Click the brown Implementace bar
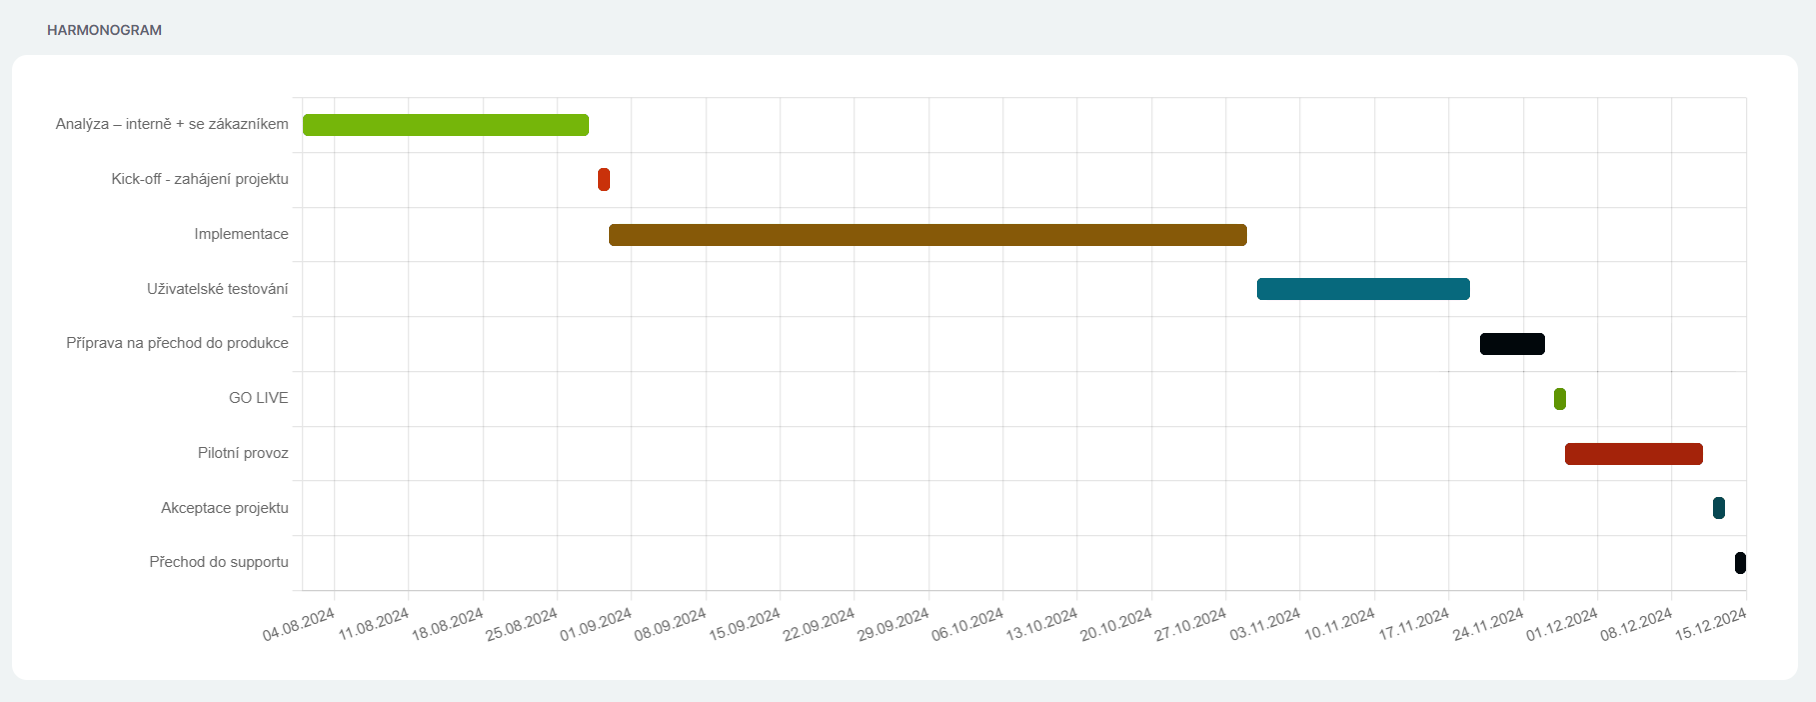 928,235
